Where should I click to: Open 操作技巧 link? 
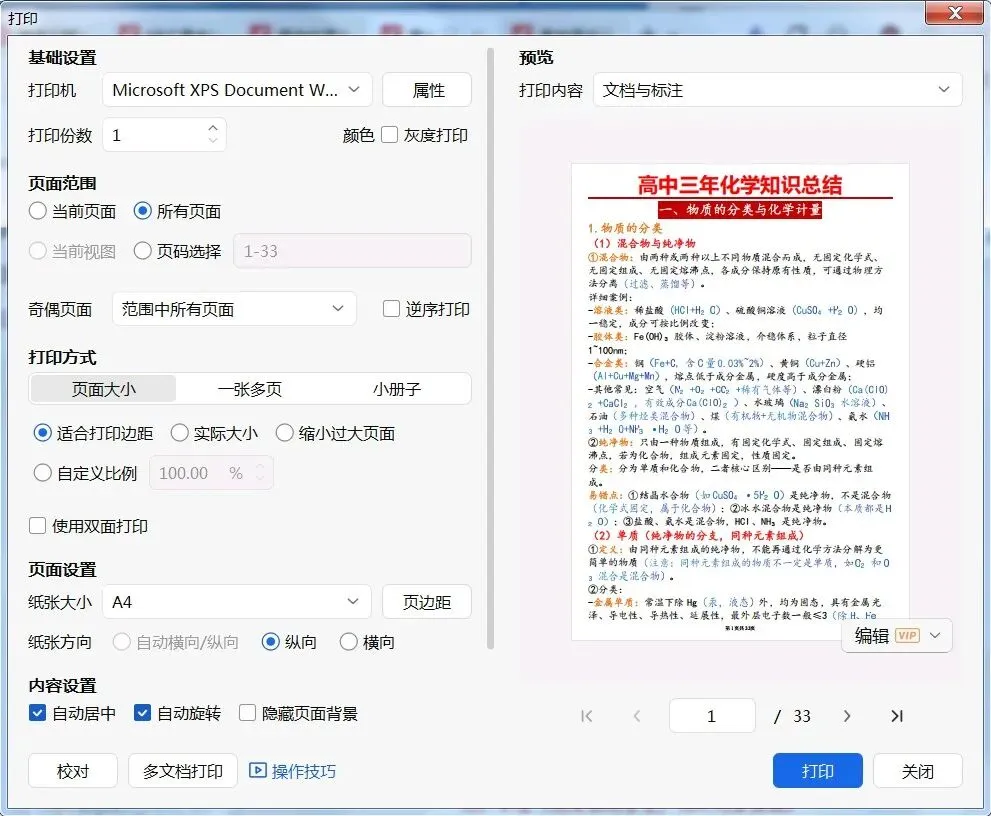[x=303, y=771]
